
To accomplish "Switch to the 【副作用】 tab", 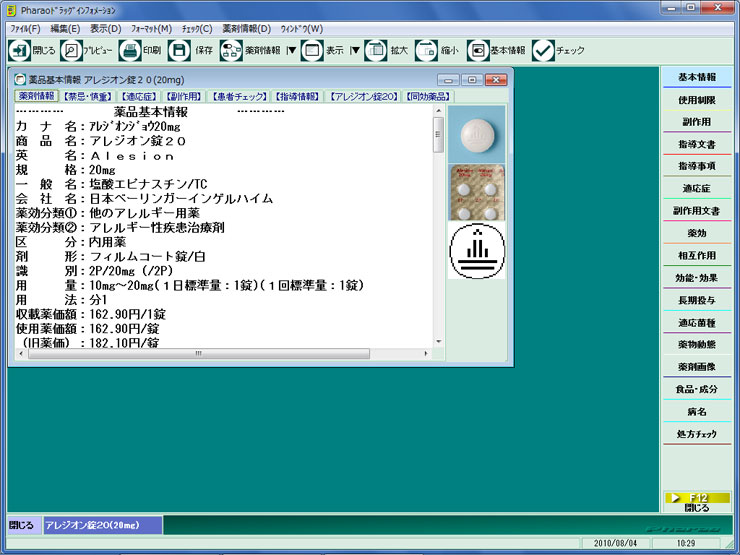I will click(x=184, y=96).
